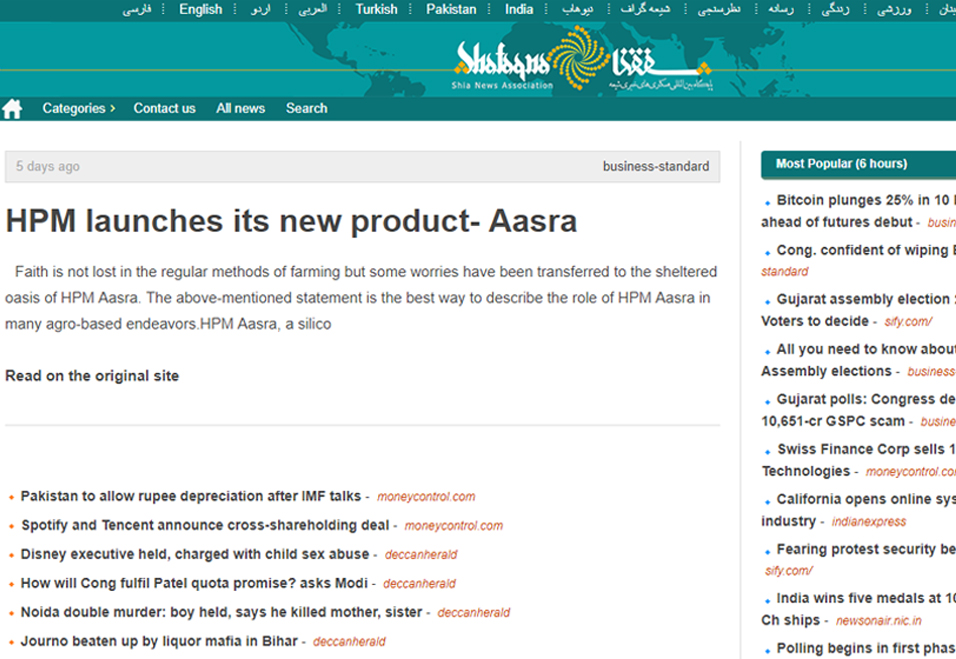The width and height of the screenshot is (956, 659).
Task: Open Pakistan rupee depreciation article
Action: 191,496
